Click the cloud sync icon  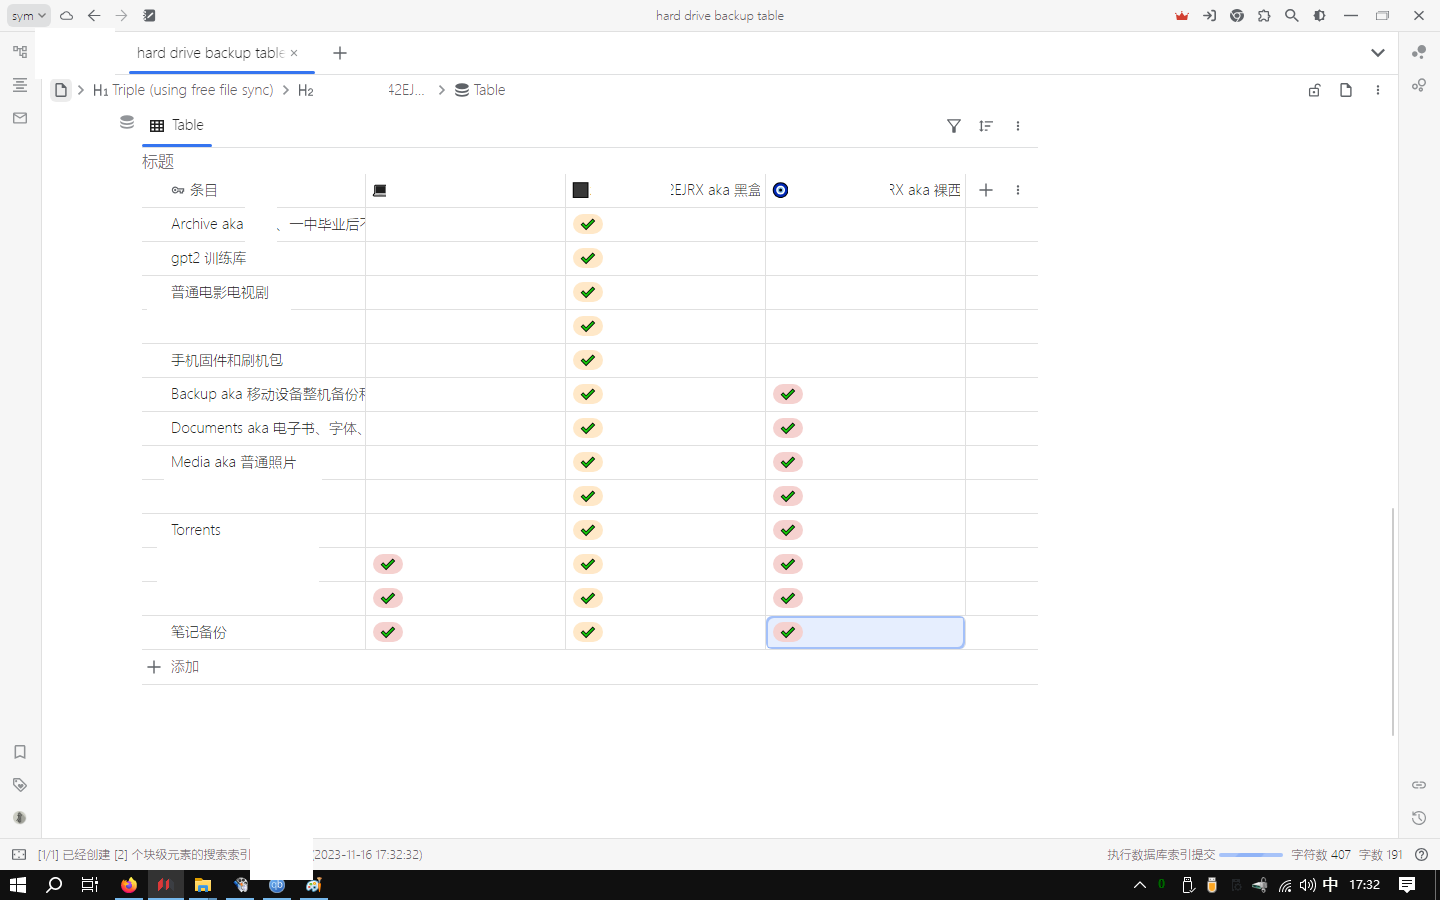(x=66, y=16)
